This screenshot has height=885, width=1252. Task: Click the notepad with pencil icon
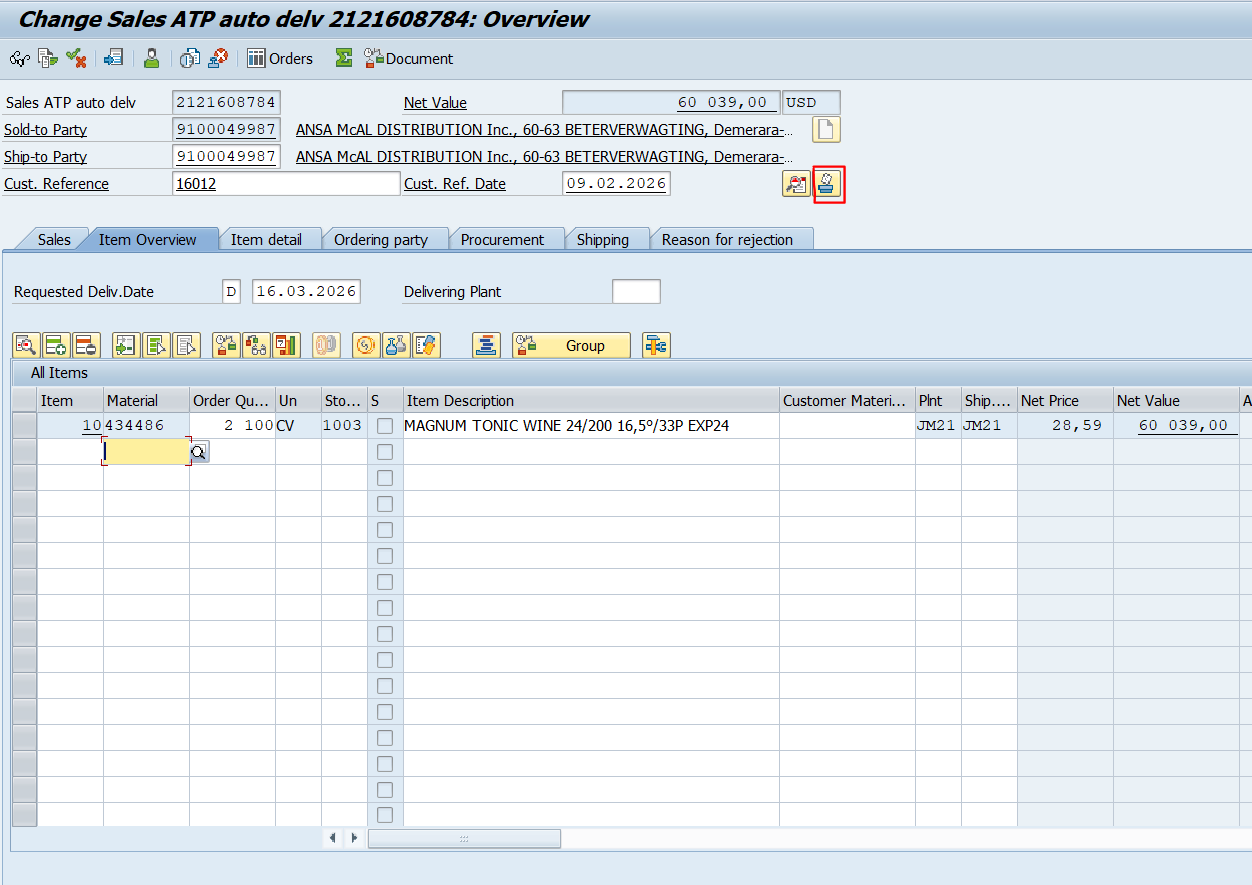pyautogui.click(x=426, y=345)
